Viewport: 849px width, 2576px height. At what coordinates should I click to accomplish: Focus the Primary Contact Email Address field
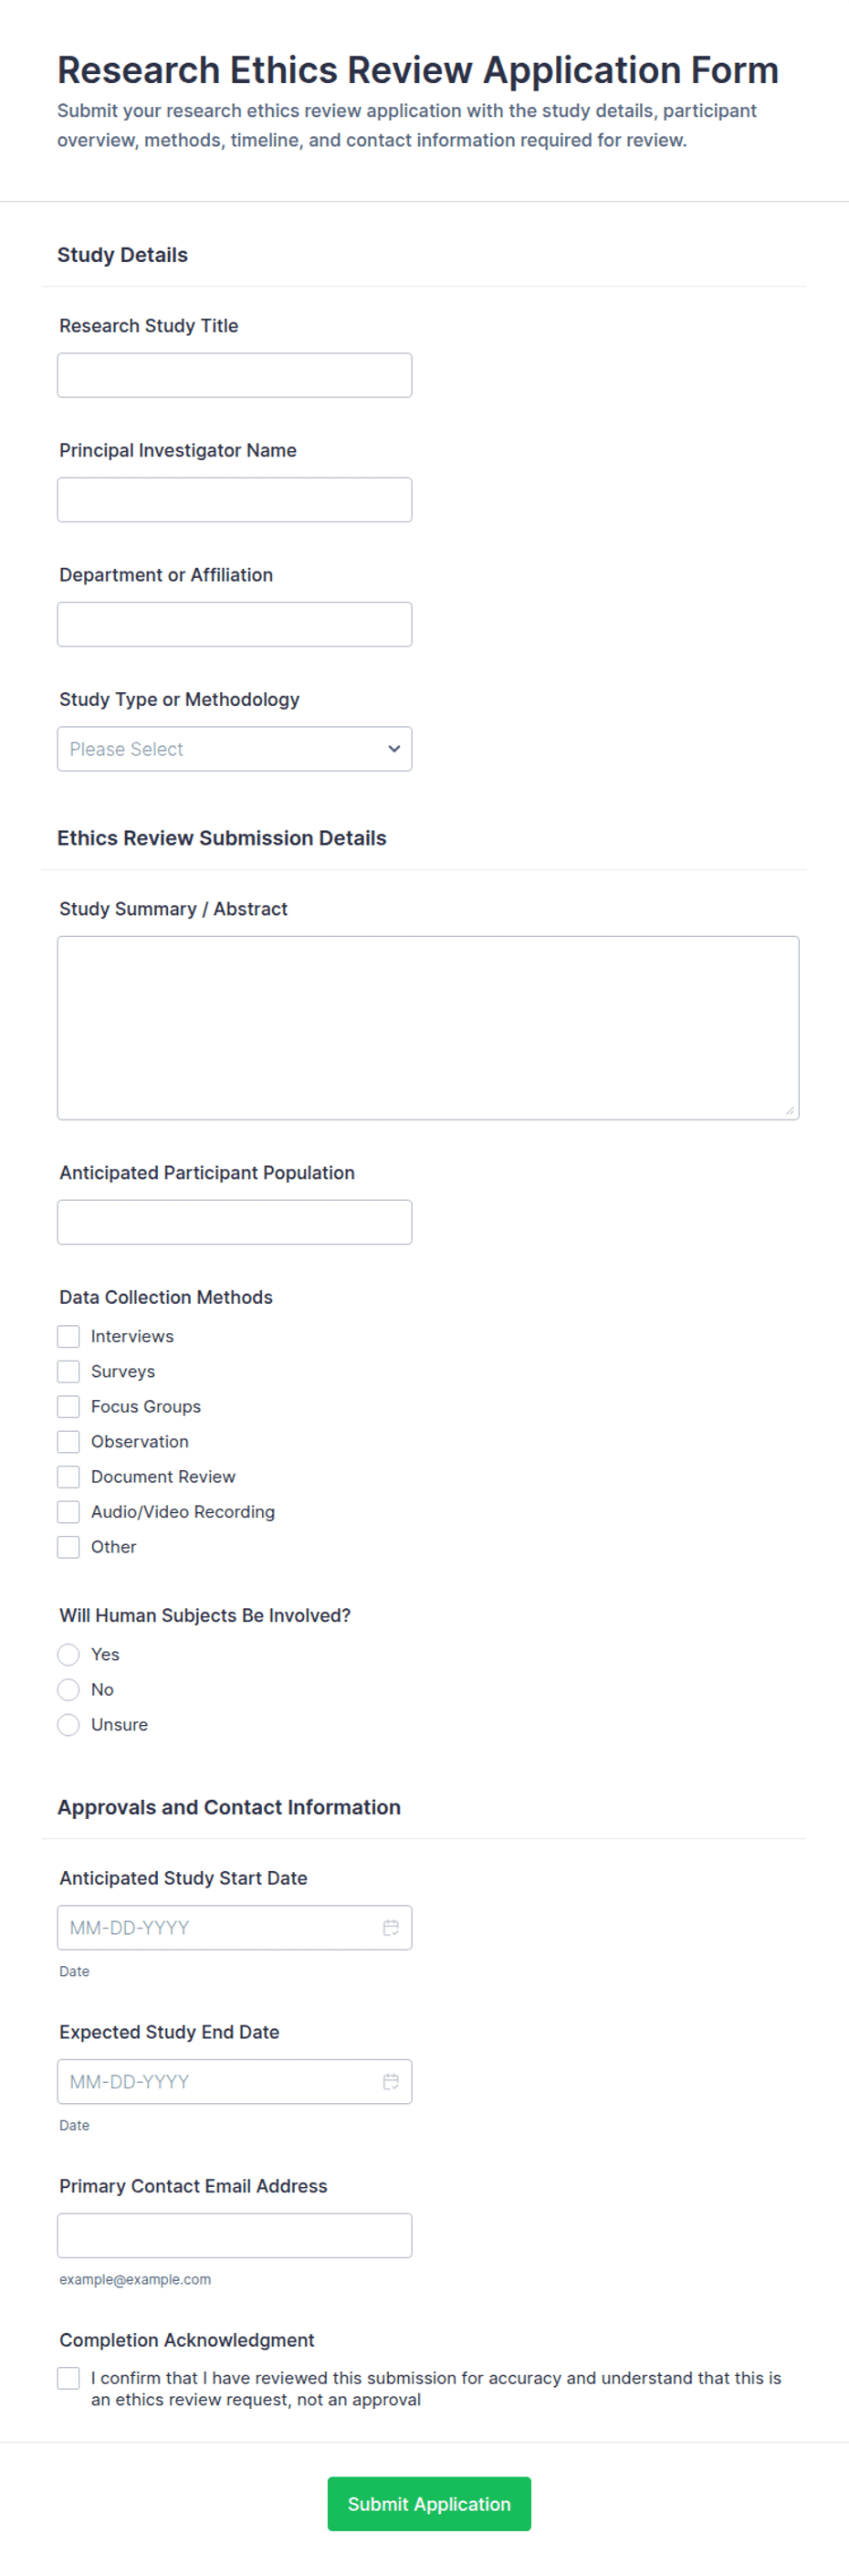pyautogui.click(x=234, y=2235)
